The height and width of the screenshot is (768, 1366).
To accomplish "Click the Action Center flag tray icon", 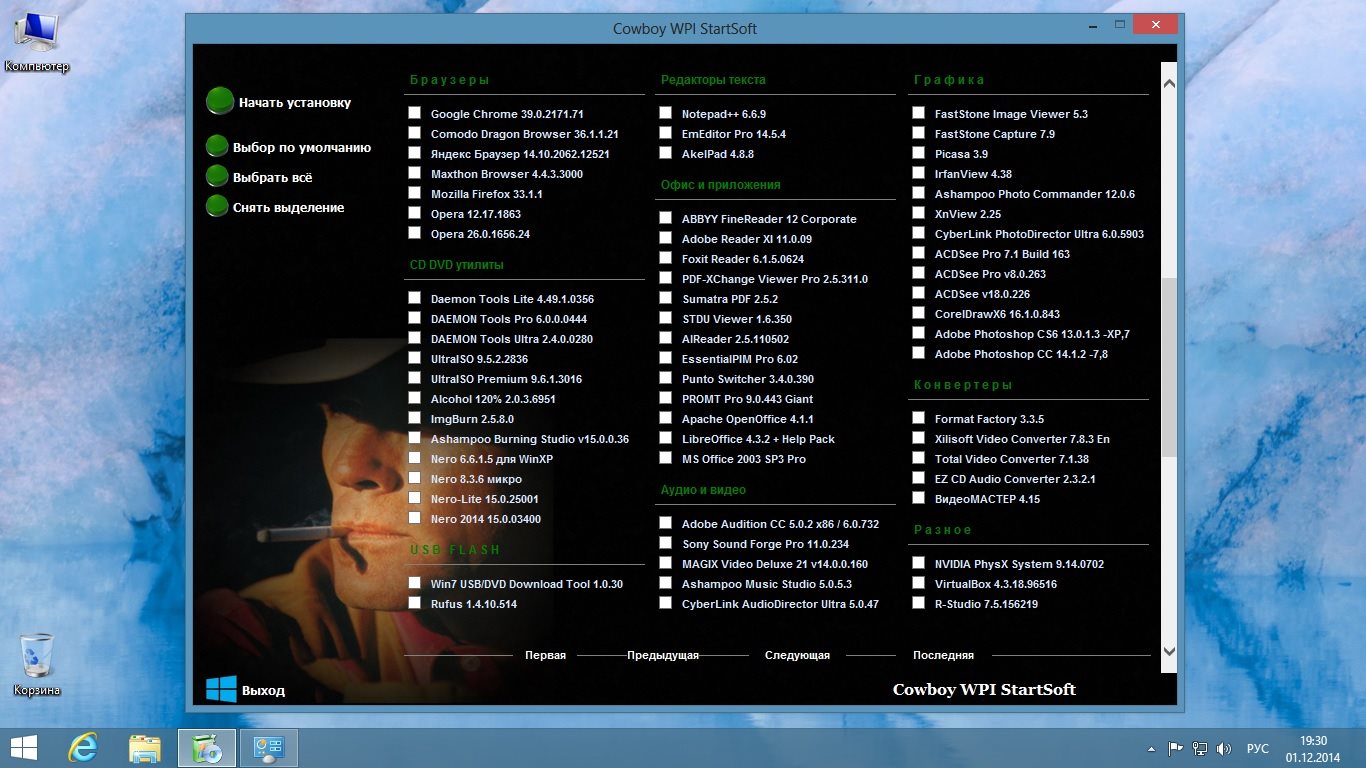I will coord(1176,748).
